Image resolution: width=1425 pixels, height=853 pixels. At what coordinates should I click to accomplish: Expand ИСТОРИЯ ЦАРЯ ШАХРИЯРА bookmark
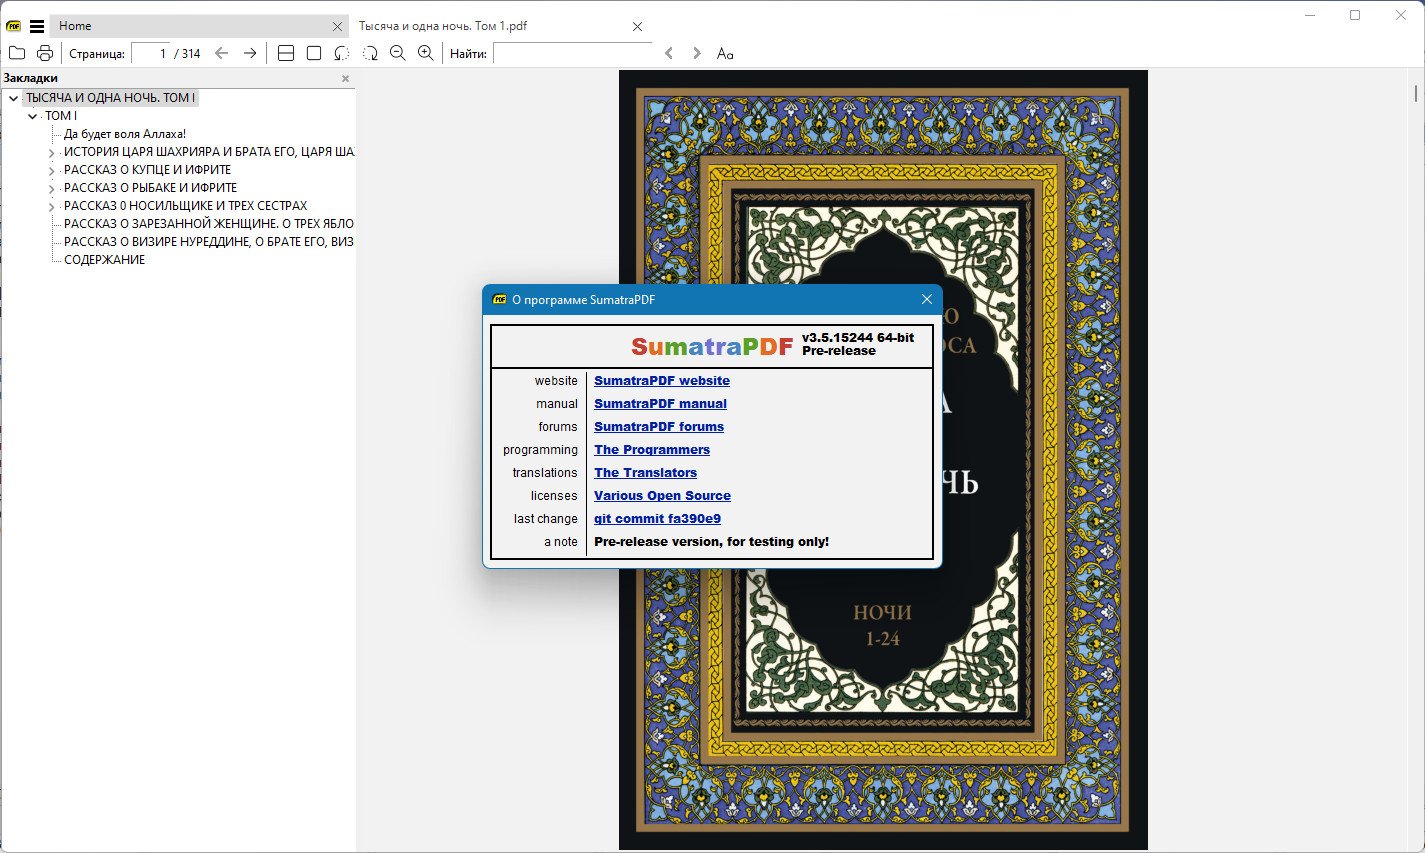tap(52, 153)
